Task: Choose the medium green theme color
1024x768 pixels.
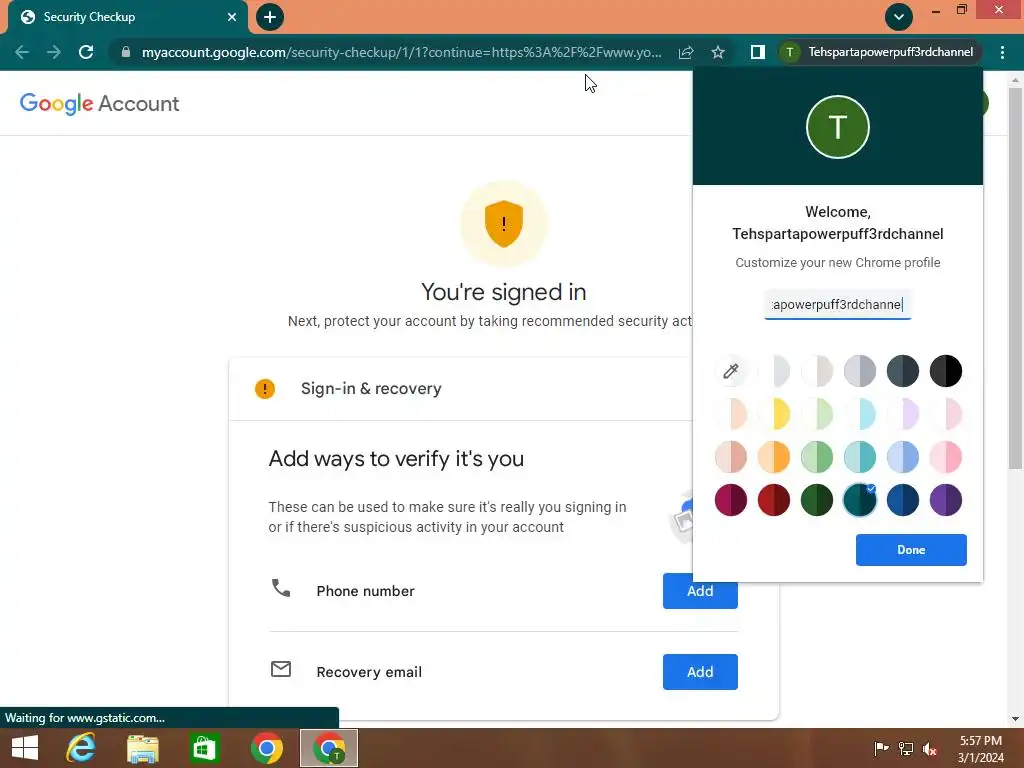Action: point(816,457)
